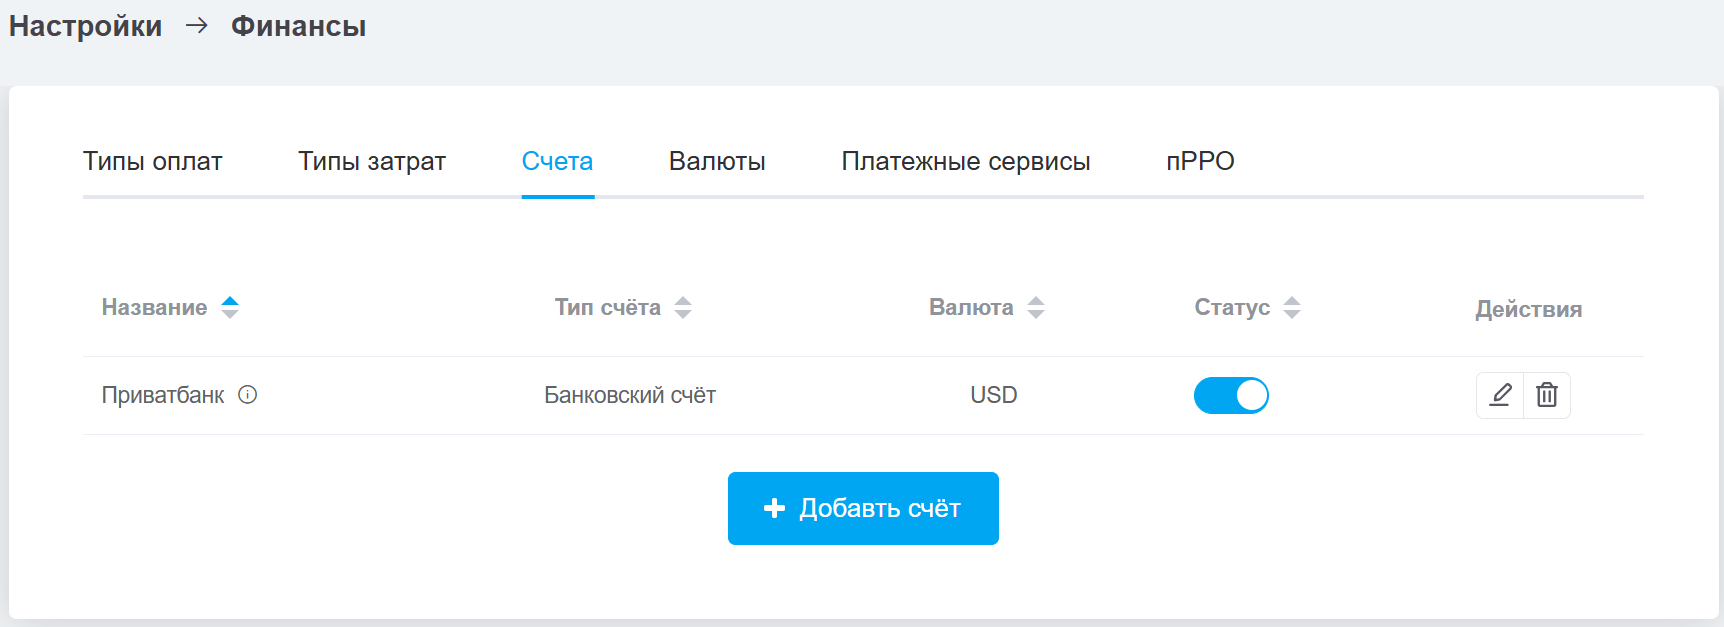Click the Приватбанк account name
Image resolution: width=1724 pixels, height=627 pixels.
[x=163, y=395]
